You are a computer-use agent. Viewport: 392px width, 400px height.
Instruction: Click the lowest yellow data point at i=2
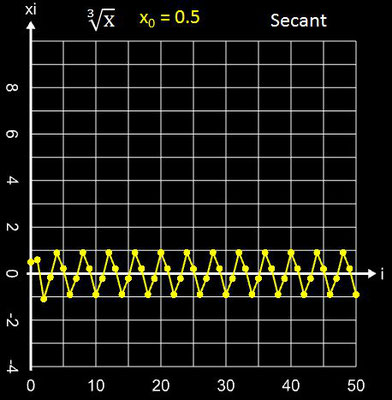[x=44, y=299]
